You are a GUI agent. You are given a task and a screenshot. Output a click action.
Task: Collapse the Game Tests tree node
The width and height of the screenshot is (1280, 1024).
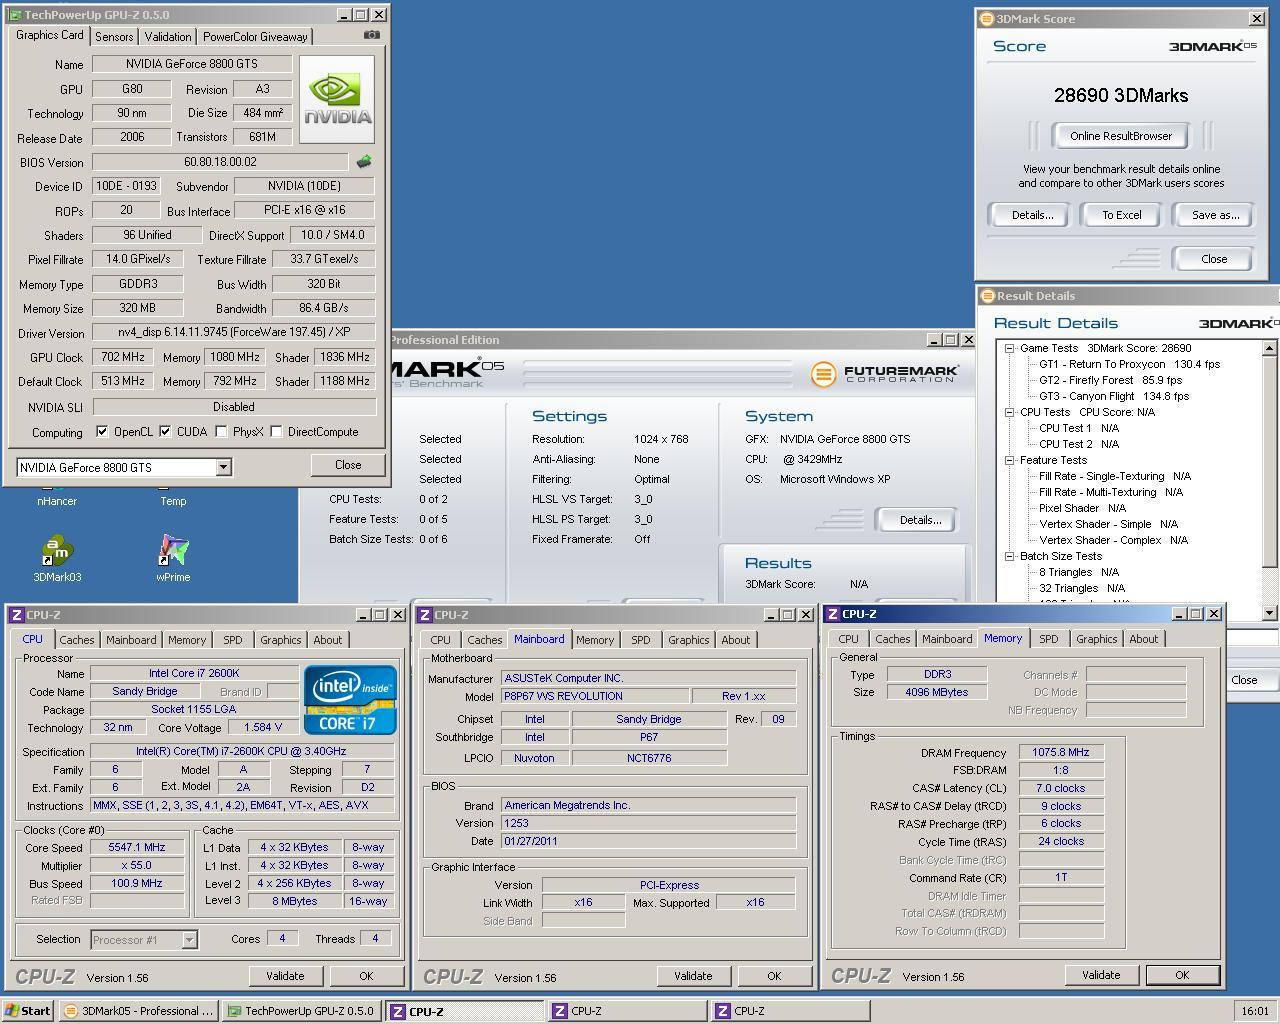[x=1010, y=348]
